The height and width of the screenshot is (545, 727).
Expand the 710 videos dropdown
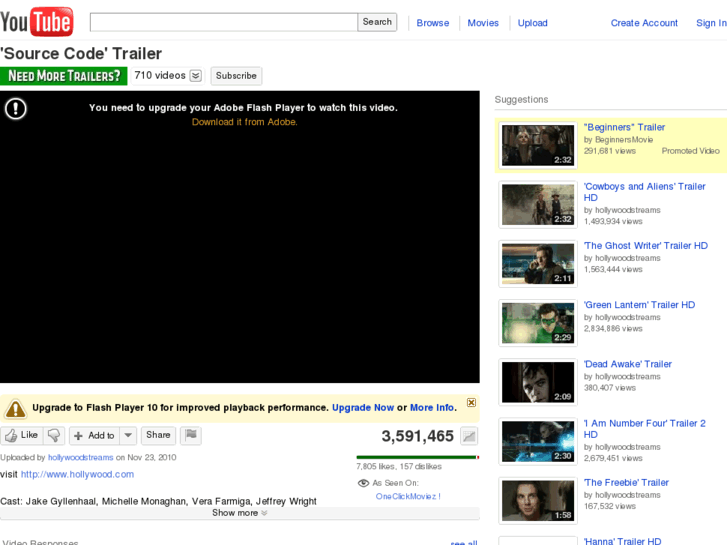point(196,76)
